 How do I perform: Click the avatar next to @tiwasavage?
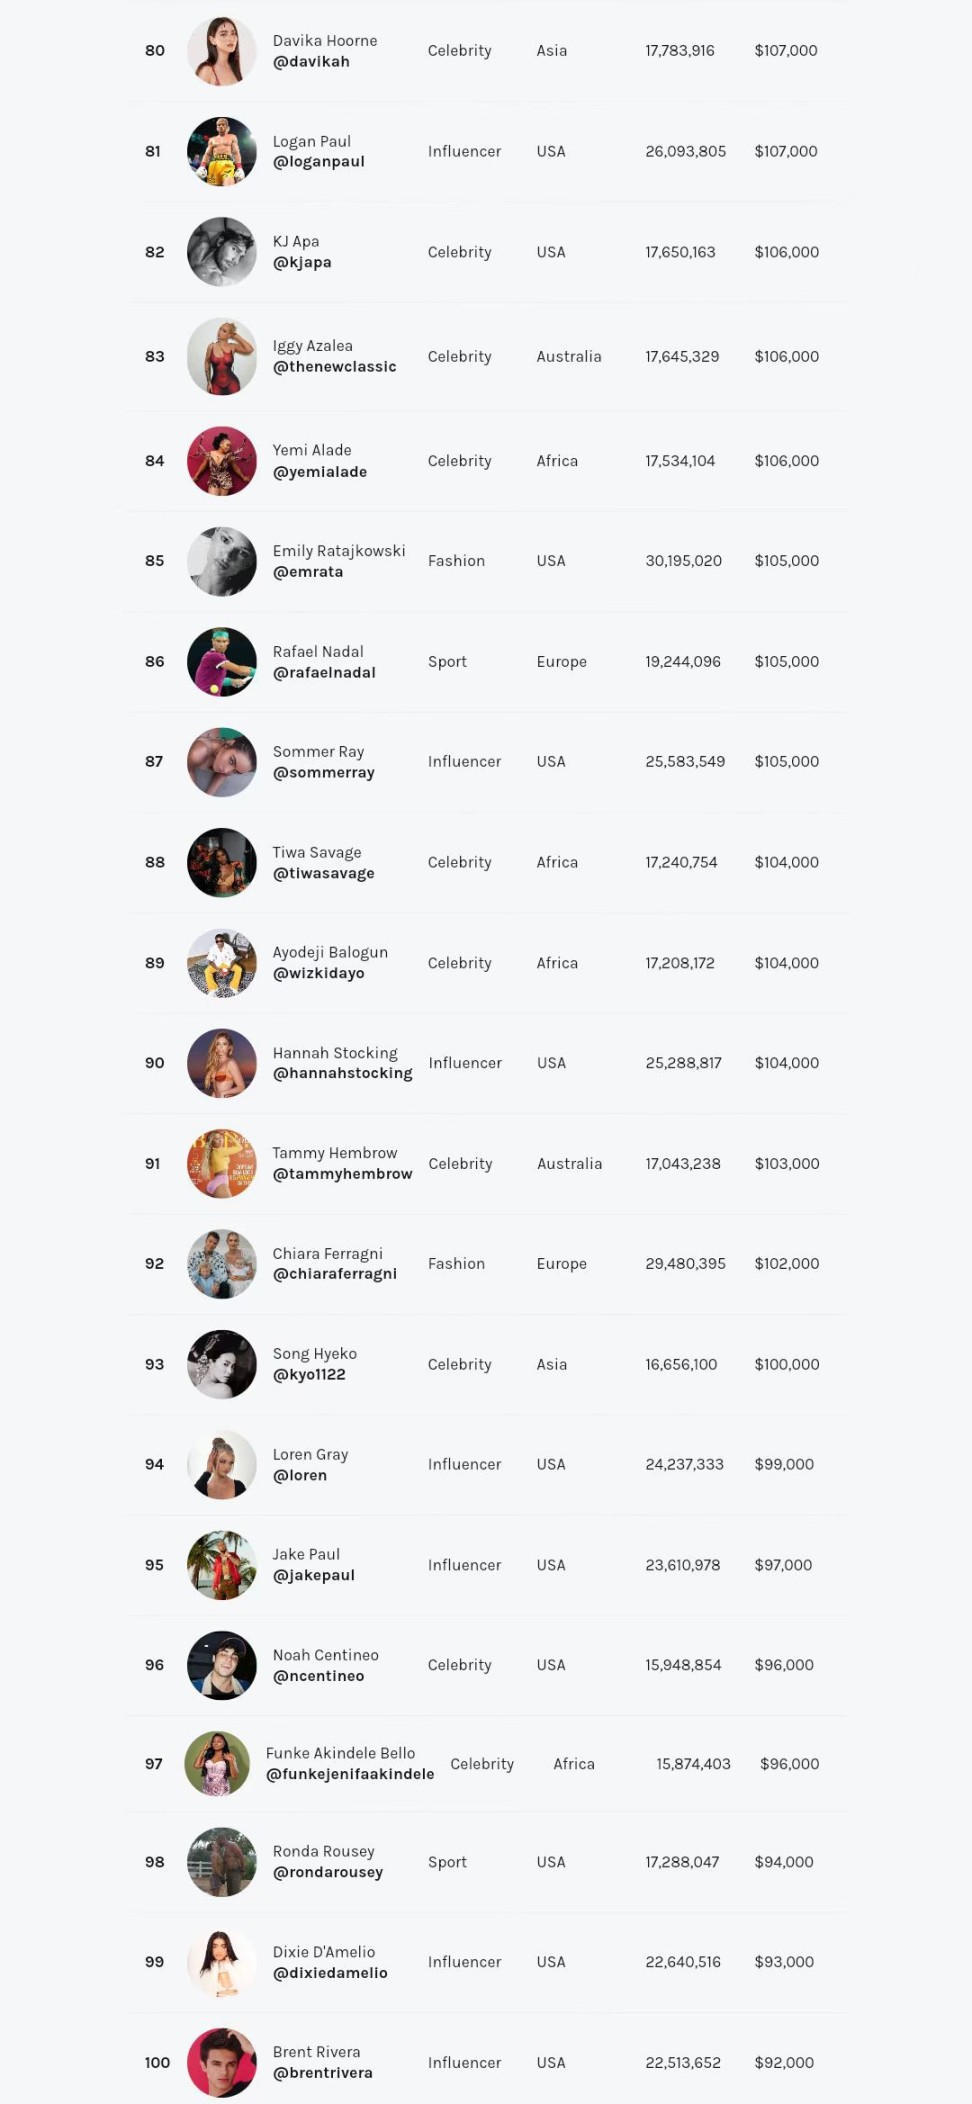tap(222, 862)
